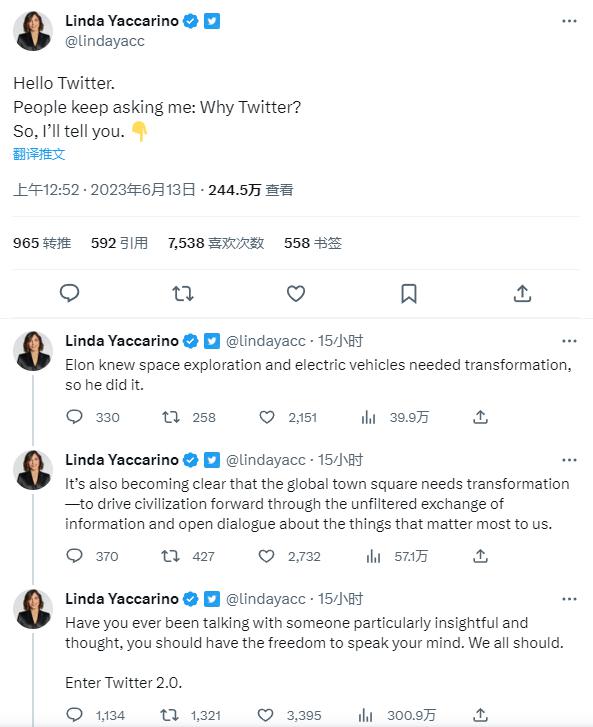Open @lindayacc handle on the main tweet
Viewport: 593px width, 727px height.
coord(105,41)
